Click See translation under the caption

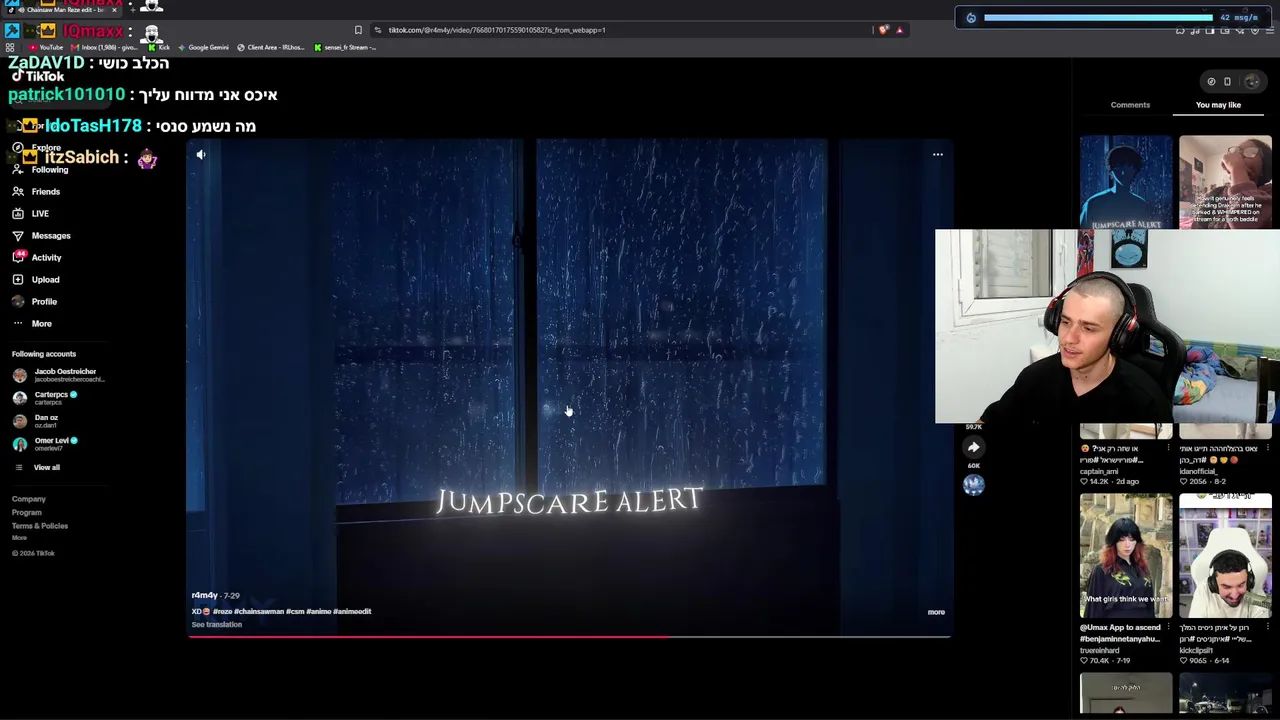click(217, 625)
